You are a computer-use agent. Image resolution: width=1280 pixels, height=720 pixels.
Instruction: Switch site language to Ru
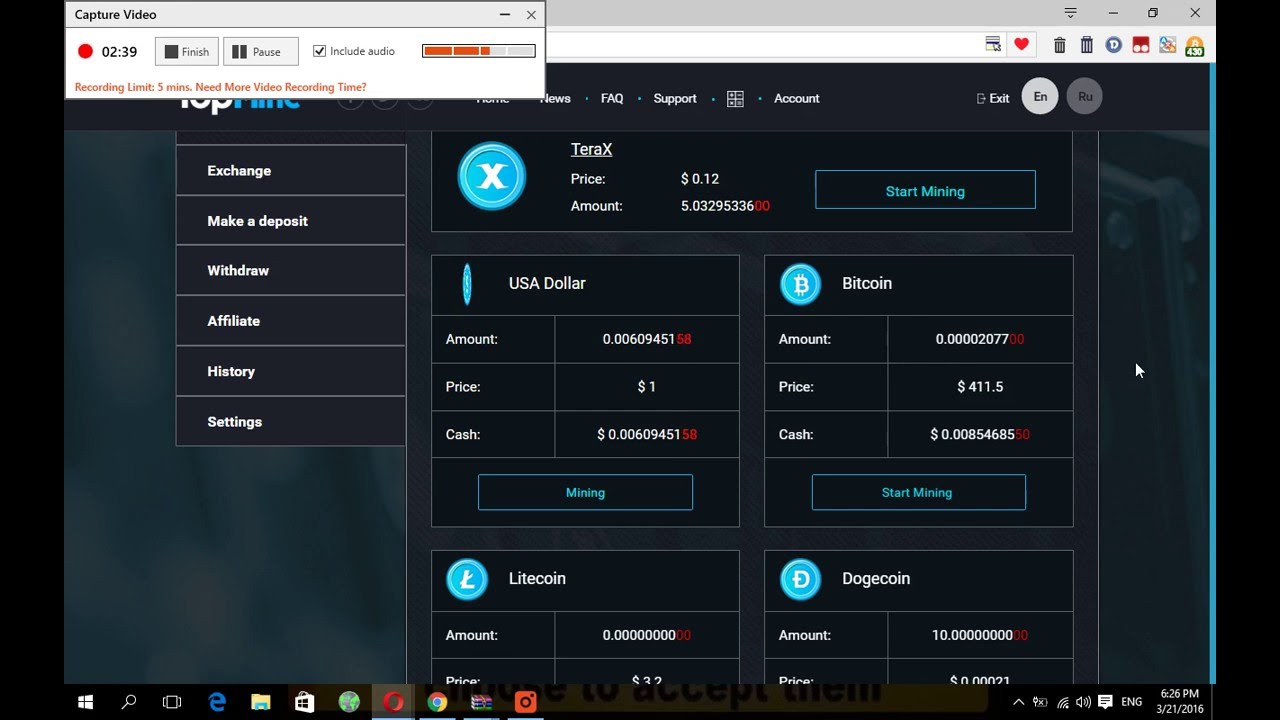tap(1085, 97)
